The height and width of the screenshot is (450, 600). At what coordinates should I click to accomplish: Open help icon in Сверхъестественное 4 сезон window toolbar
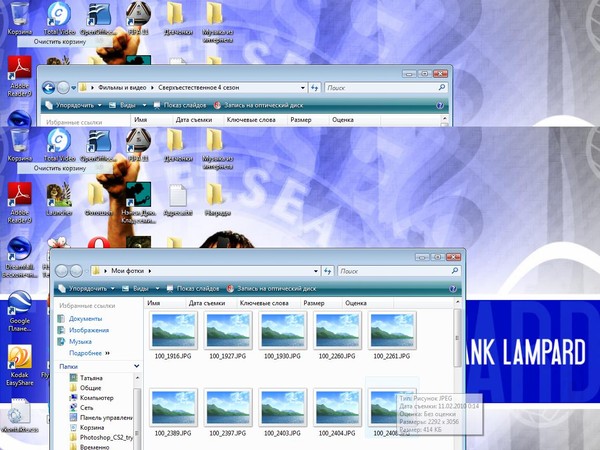440,105
